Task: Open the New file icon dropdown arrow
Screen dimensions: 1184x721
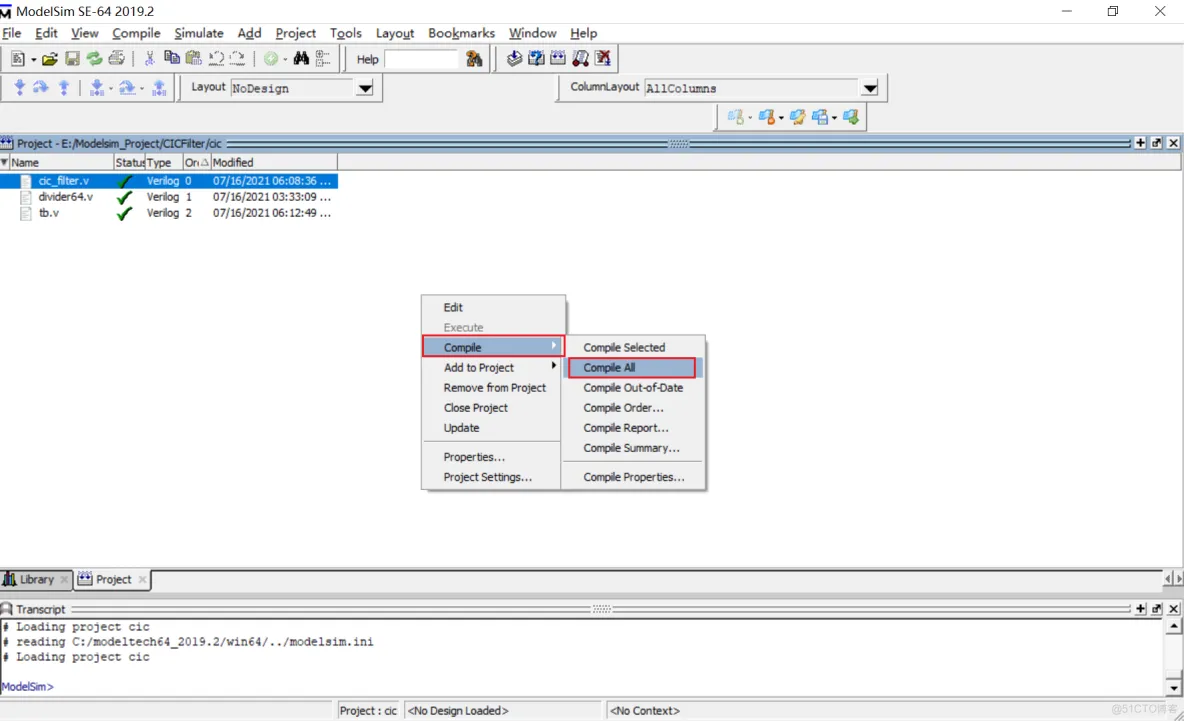Action: point(33,59)
